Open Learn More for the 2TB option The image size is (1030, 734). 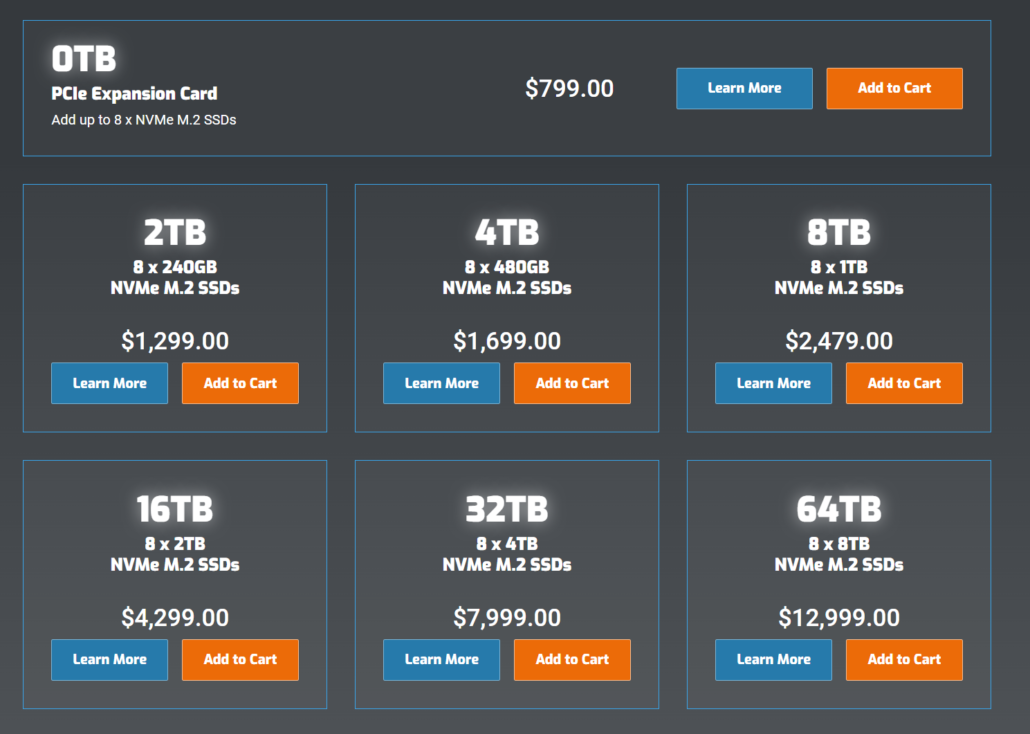109,383
